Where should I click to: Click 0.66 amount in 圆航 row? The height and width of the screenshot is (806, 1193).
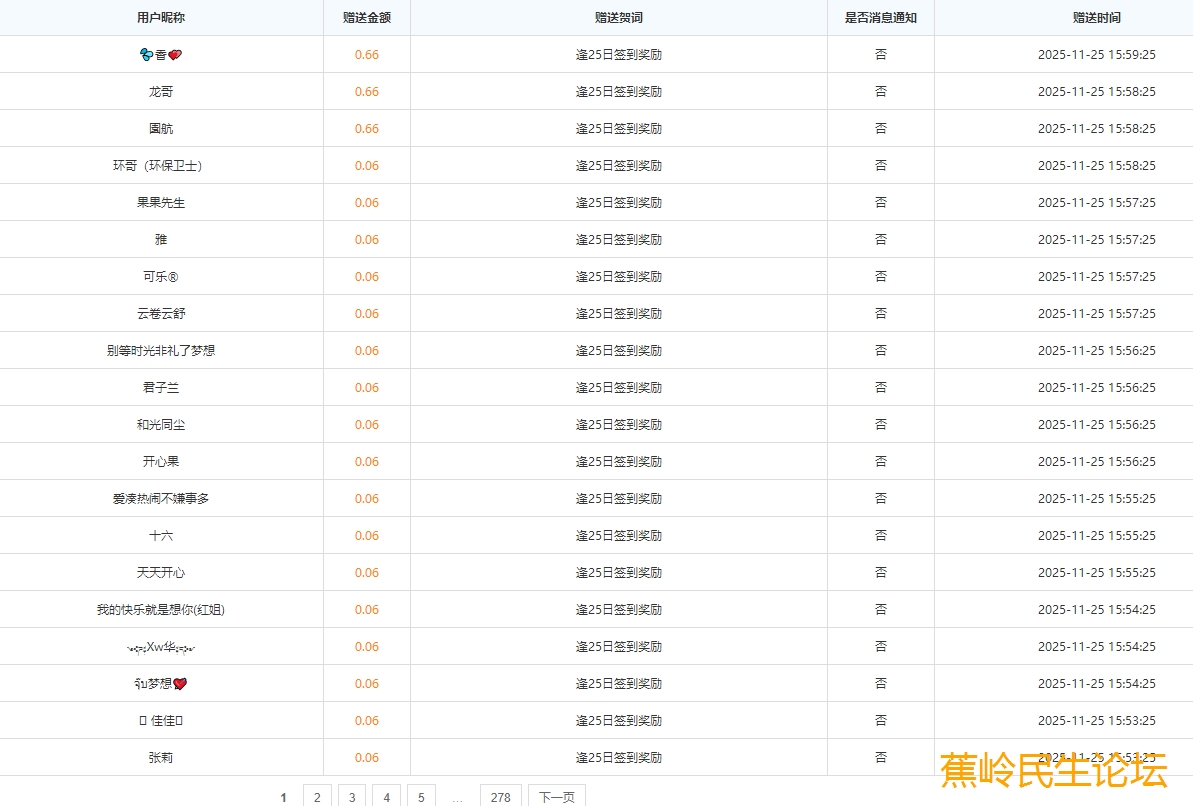tap(366, 129)
